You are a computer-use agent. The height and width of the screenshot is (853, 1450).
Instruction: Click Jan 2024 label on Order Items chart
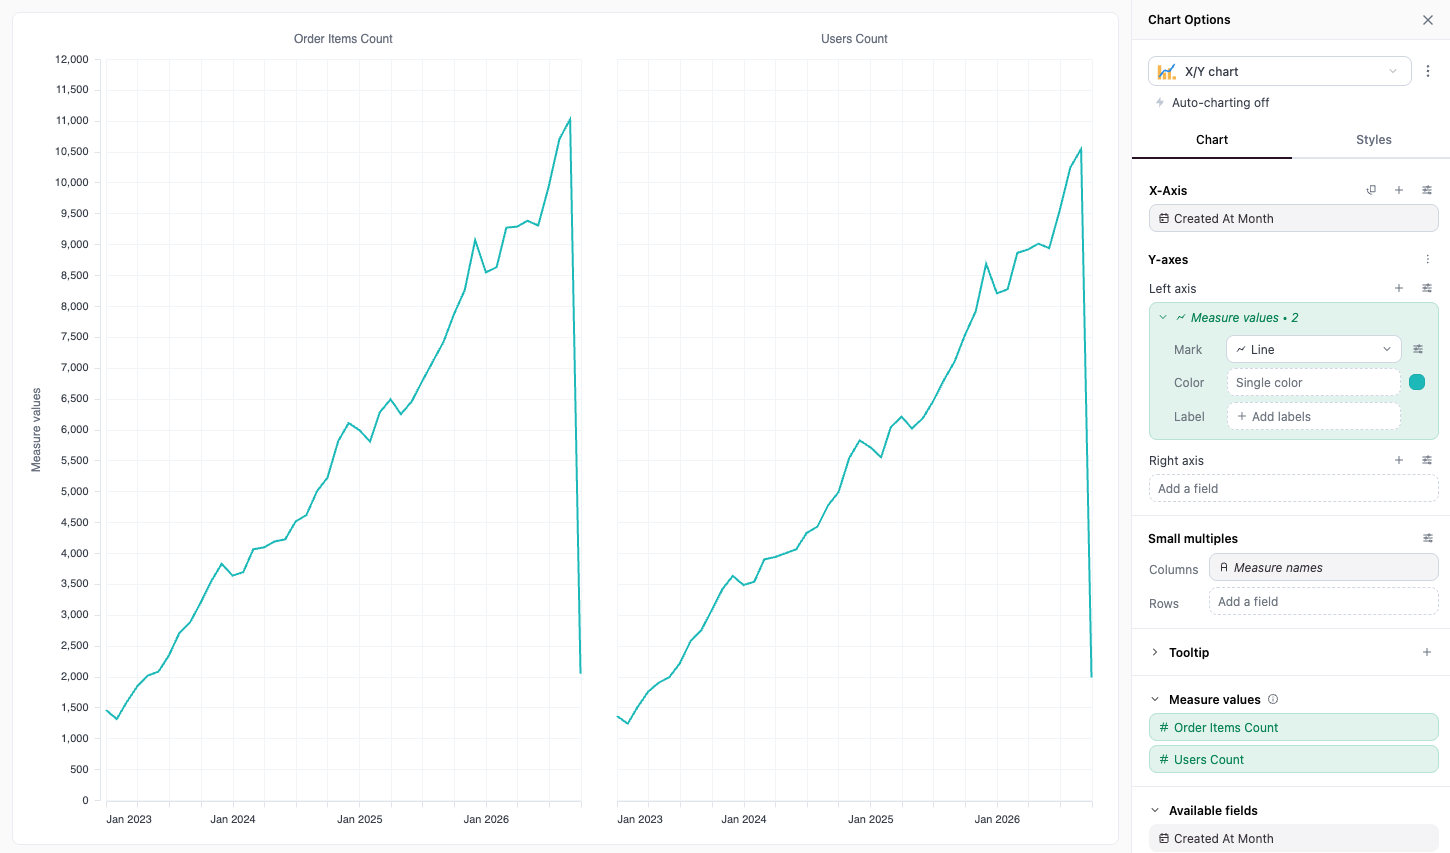233,819
